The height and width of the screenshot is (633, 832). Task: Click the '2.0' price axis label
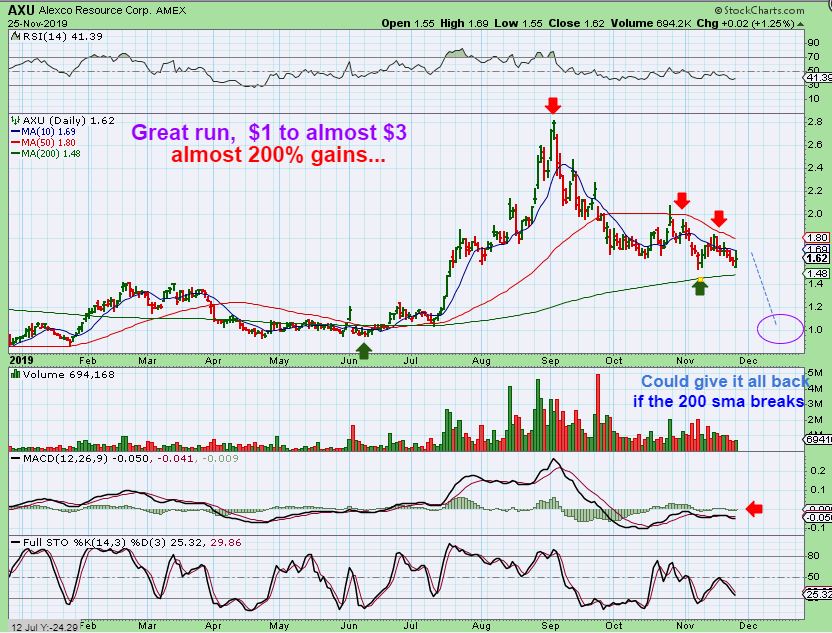click(x=814, y=214)
